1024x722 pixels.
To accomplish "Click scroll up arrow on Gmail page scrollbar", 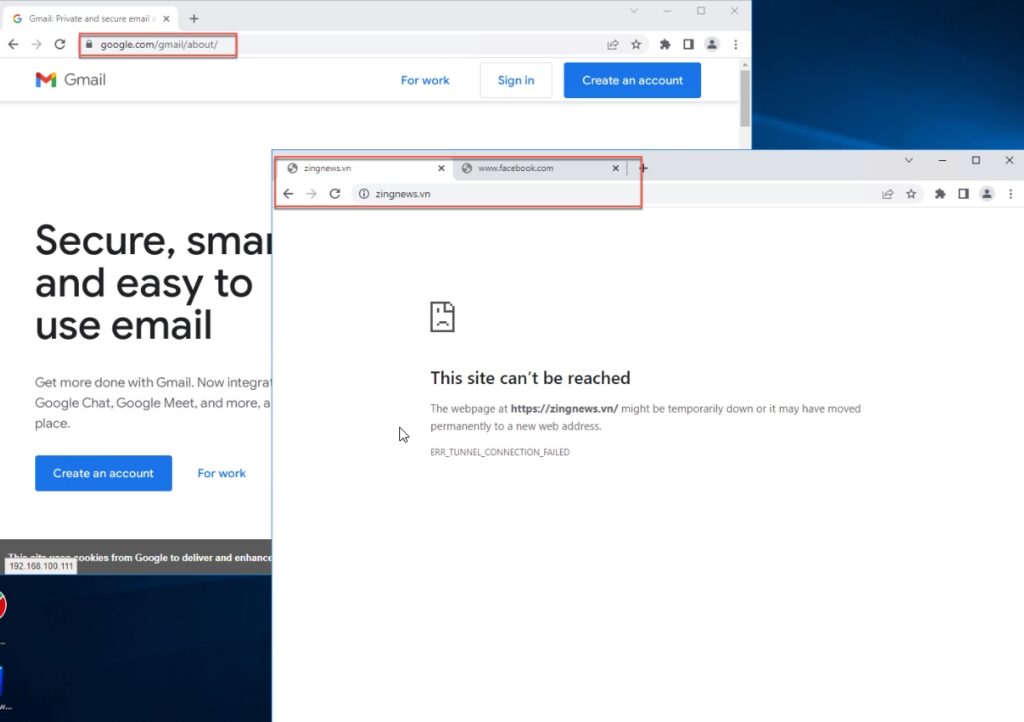I will (x=744, y=65).
